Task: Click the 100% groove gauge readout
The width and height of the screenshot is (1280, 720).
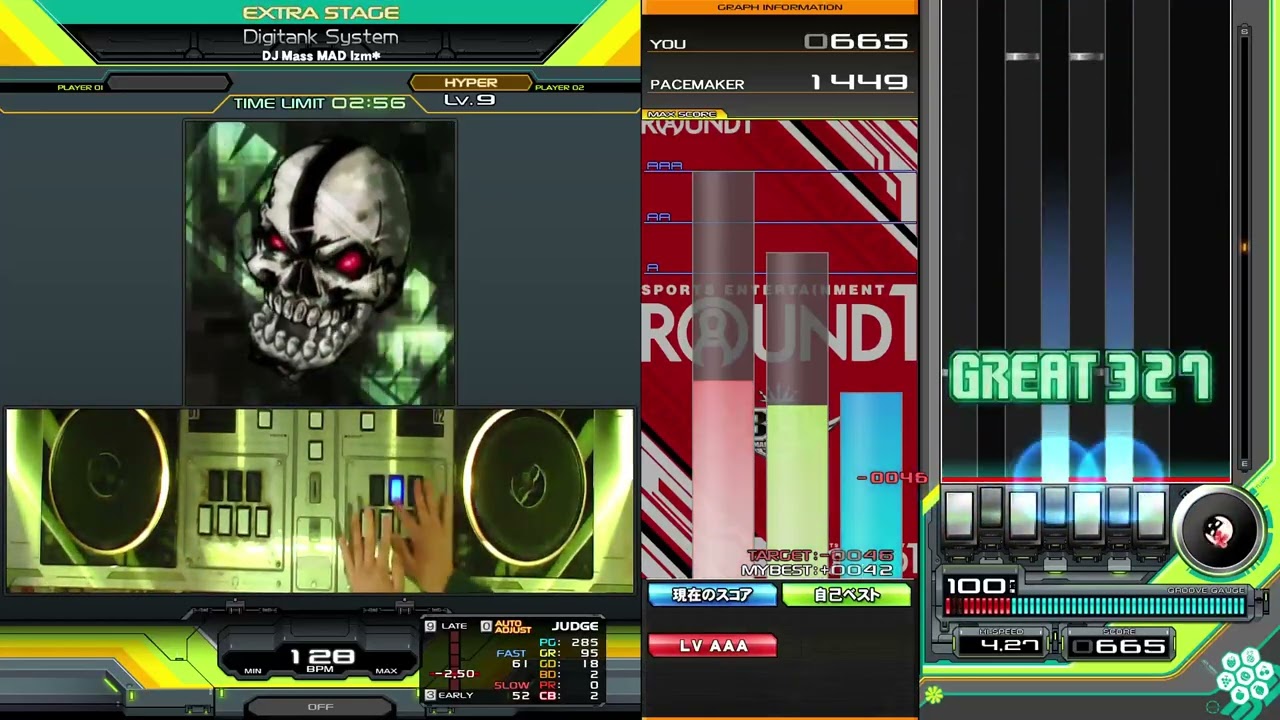Action: pos(980,586)
